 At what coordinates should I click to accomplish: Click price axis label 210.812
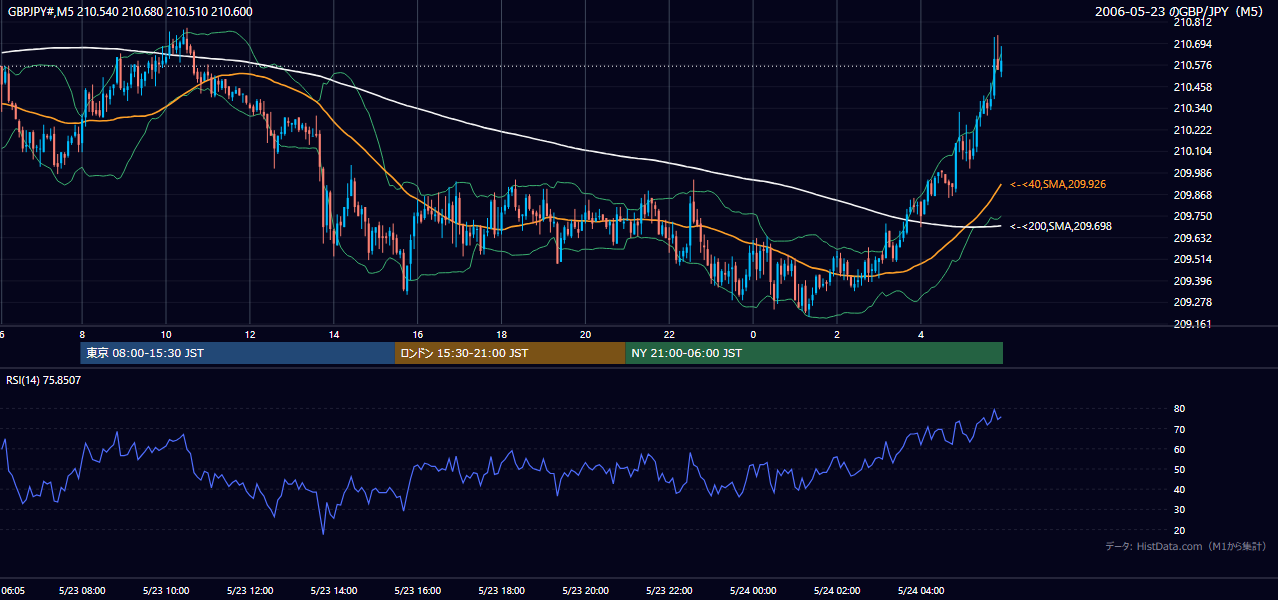(1192, 23)
